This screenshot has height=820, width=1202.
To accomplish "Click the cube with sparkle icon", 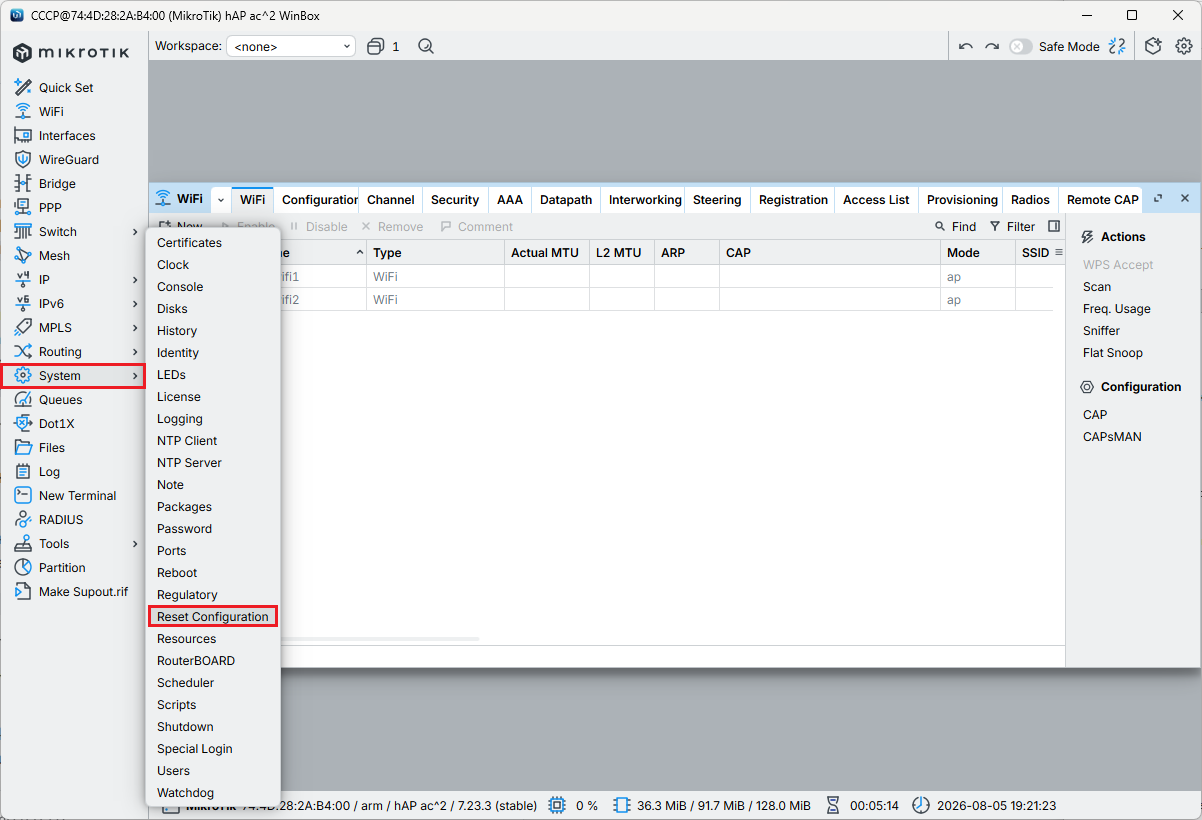I will (x=1153, y=46).
